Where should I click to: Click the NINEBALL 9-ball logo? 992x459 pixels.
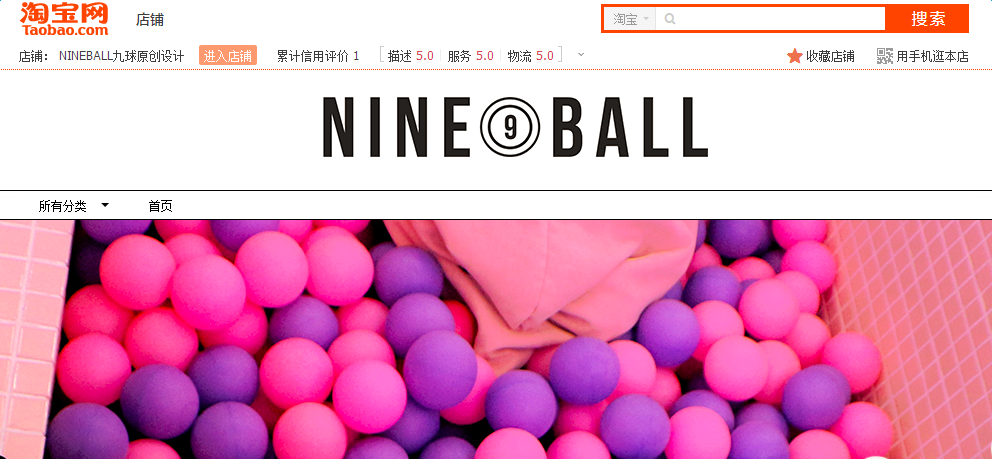click(x=515, y=127)
